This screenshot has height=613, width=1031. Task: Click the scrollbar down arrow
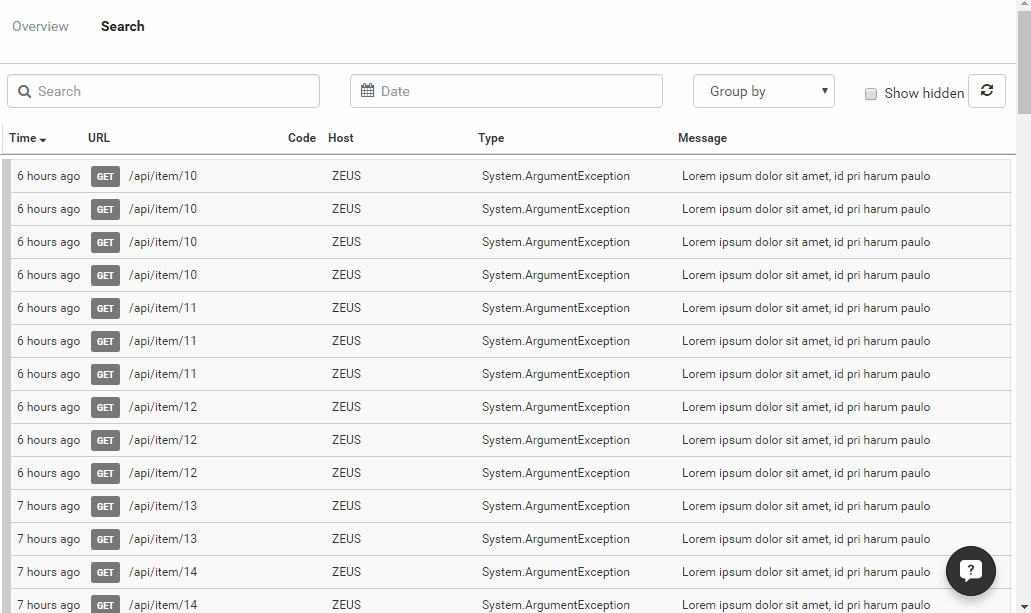coord(1024,606)
